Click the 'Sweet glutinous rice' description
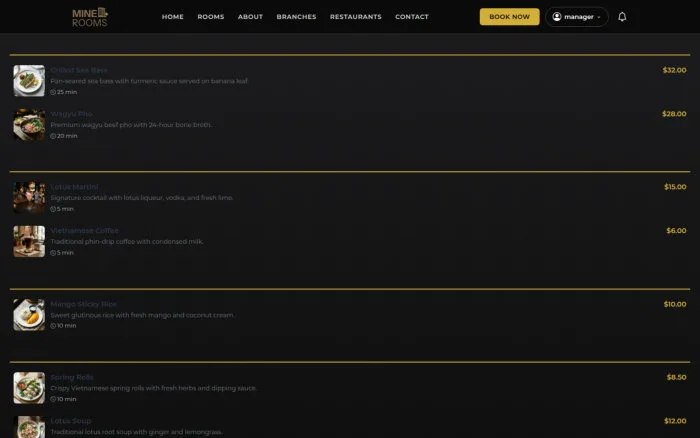The image size is (700, 438). tap(142, 315)
